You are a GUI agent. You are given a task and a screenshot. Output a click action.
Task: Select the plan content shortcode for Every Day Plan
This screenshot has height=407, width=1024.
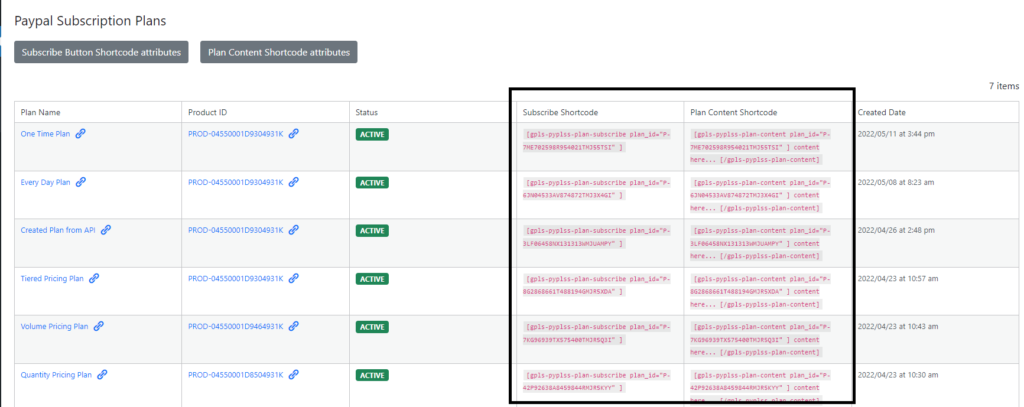pyautogui.click(x=761, y=195)
